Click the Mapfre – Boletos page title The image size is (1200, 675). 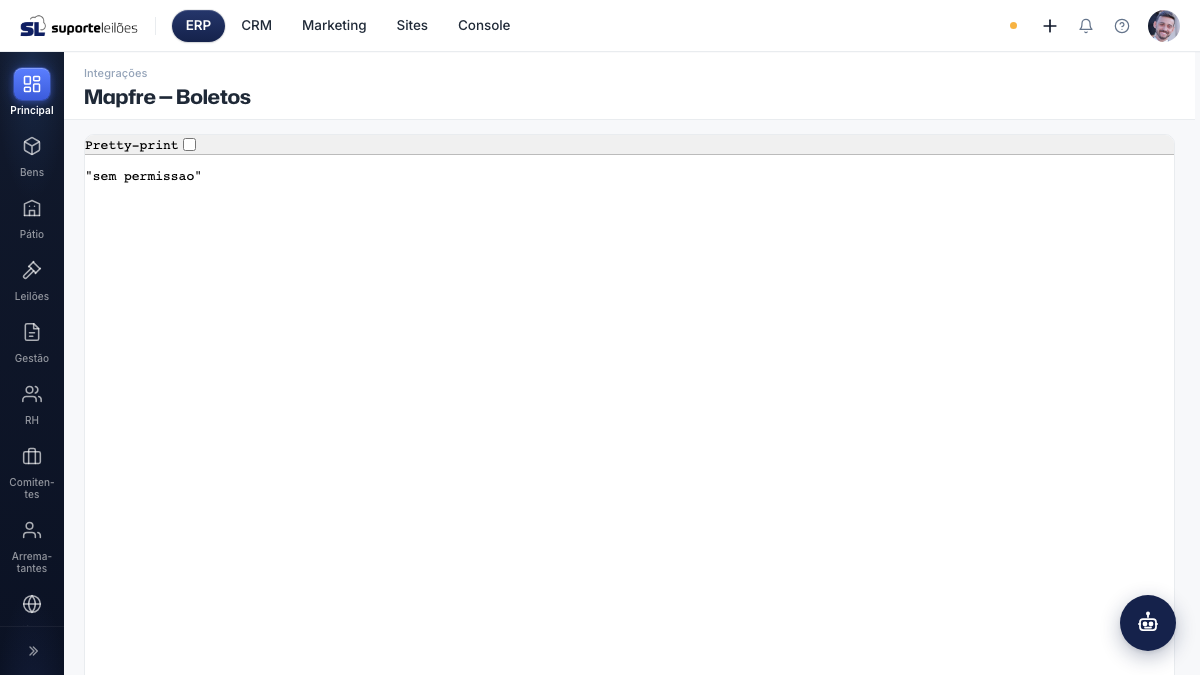click(167, 97)
